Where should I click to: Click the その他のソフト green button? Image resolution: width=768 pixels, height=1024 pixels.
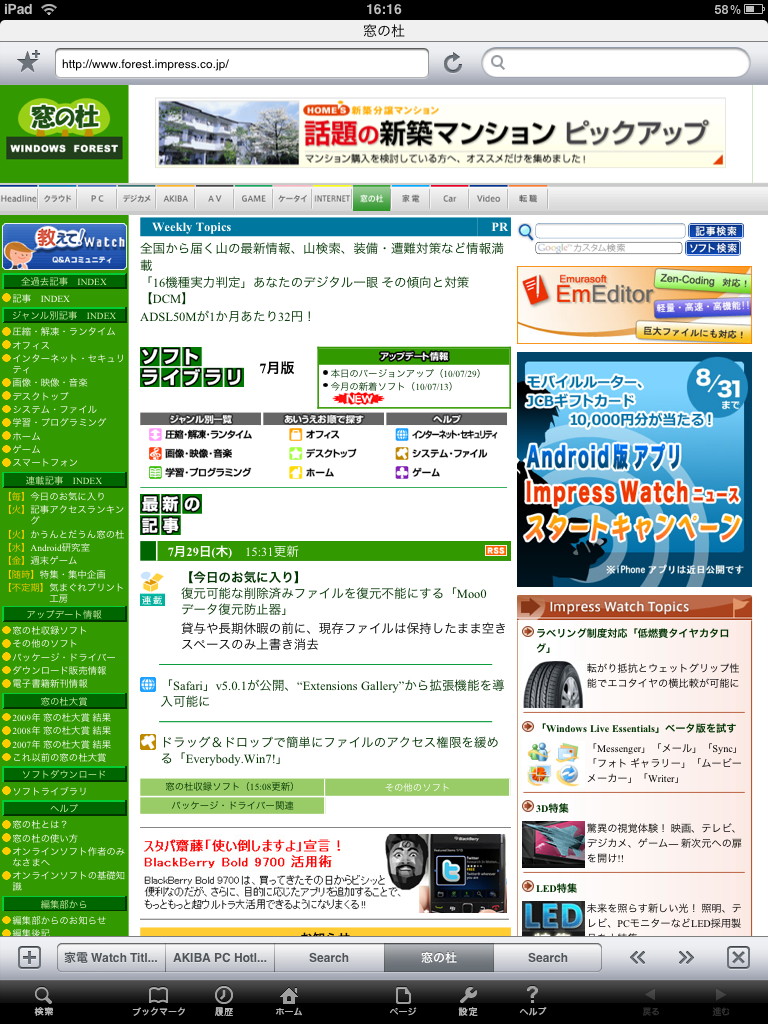pos(417,787)
